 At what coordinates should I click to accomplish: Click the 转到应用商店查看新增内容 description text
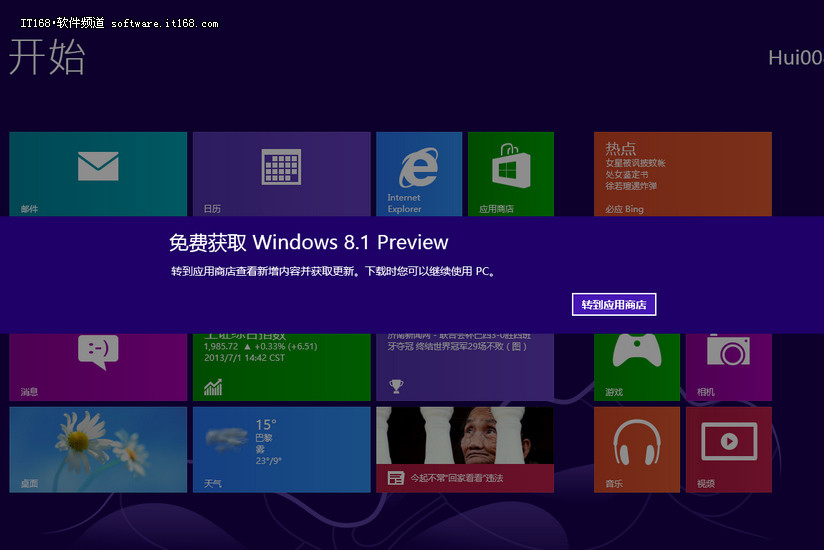[333, 271]
